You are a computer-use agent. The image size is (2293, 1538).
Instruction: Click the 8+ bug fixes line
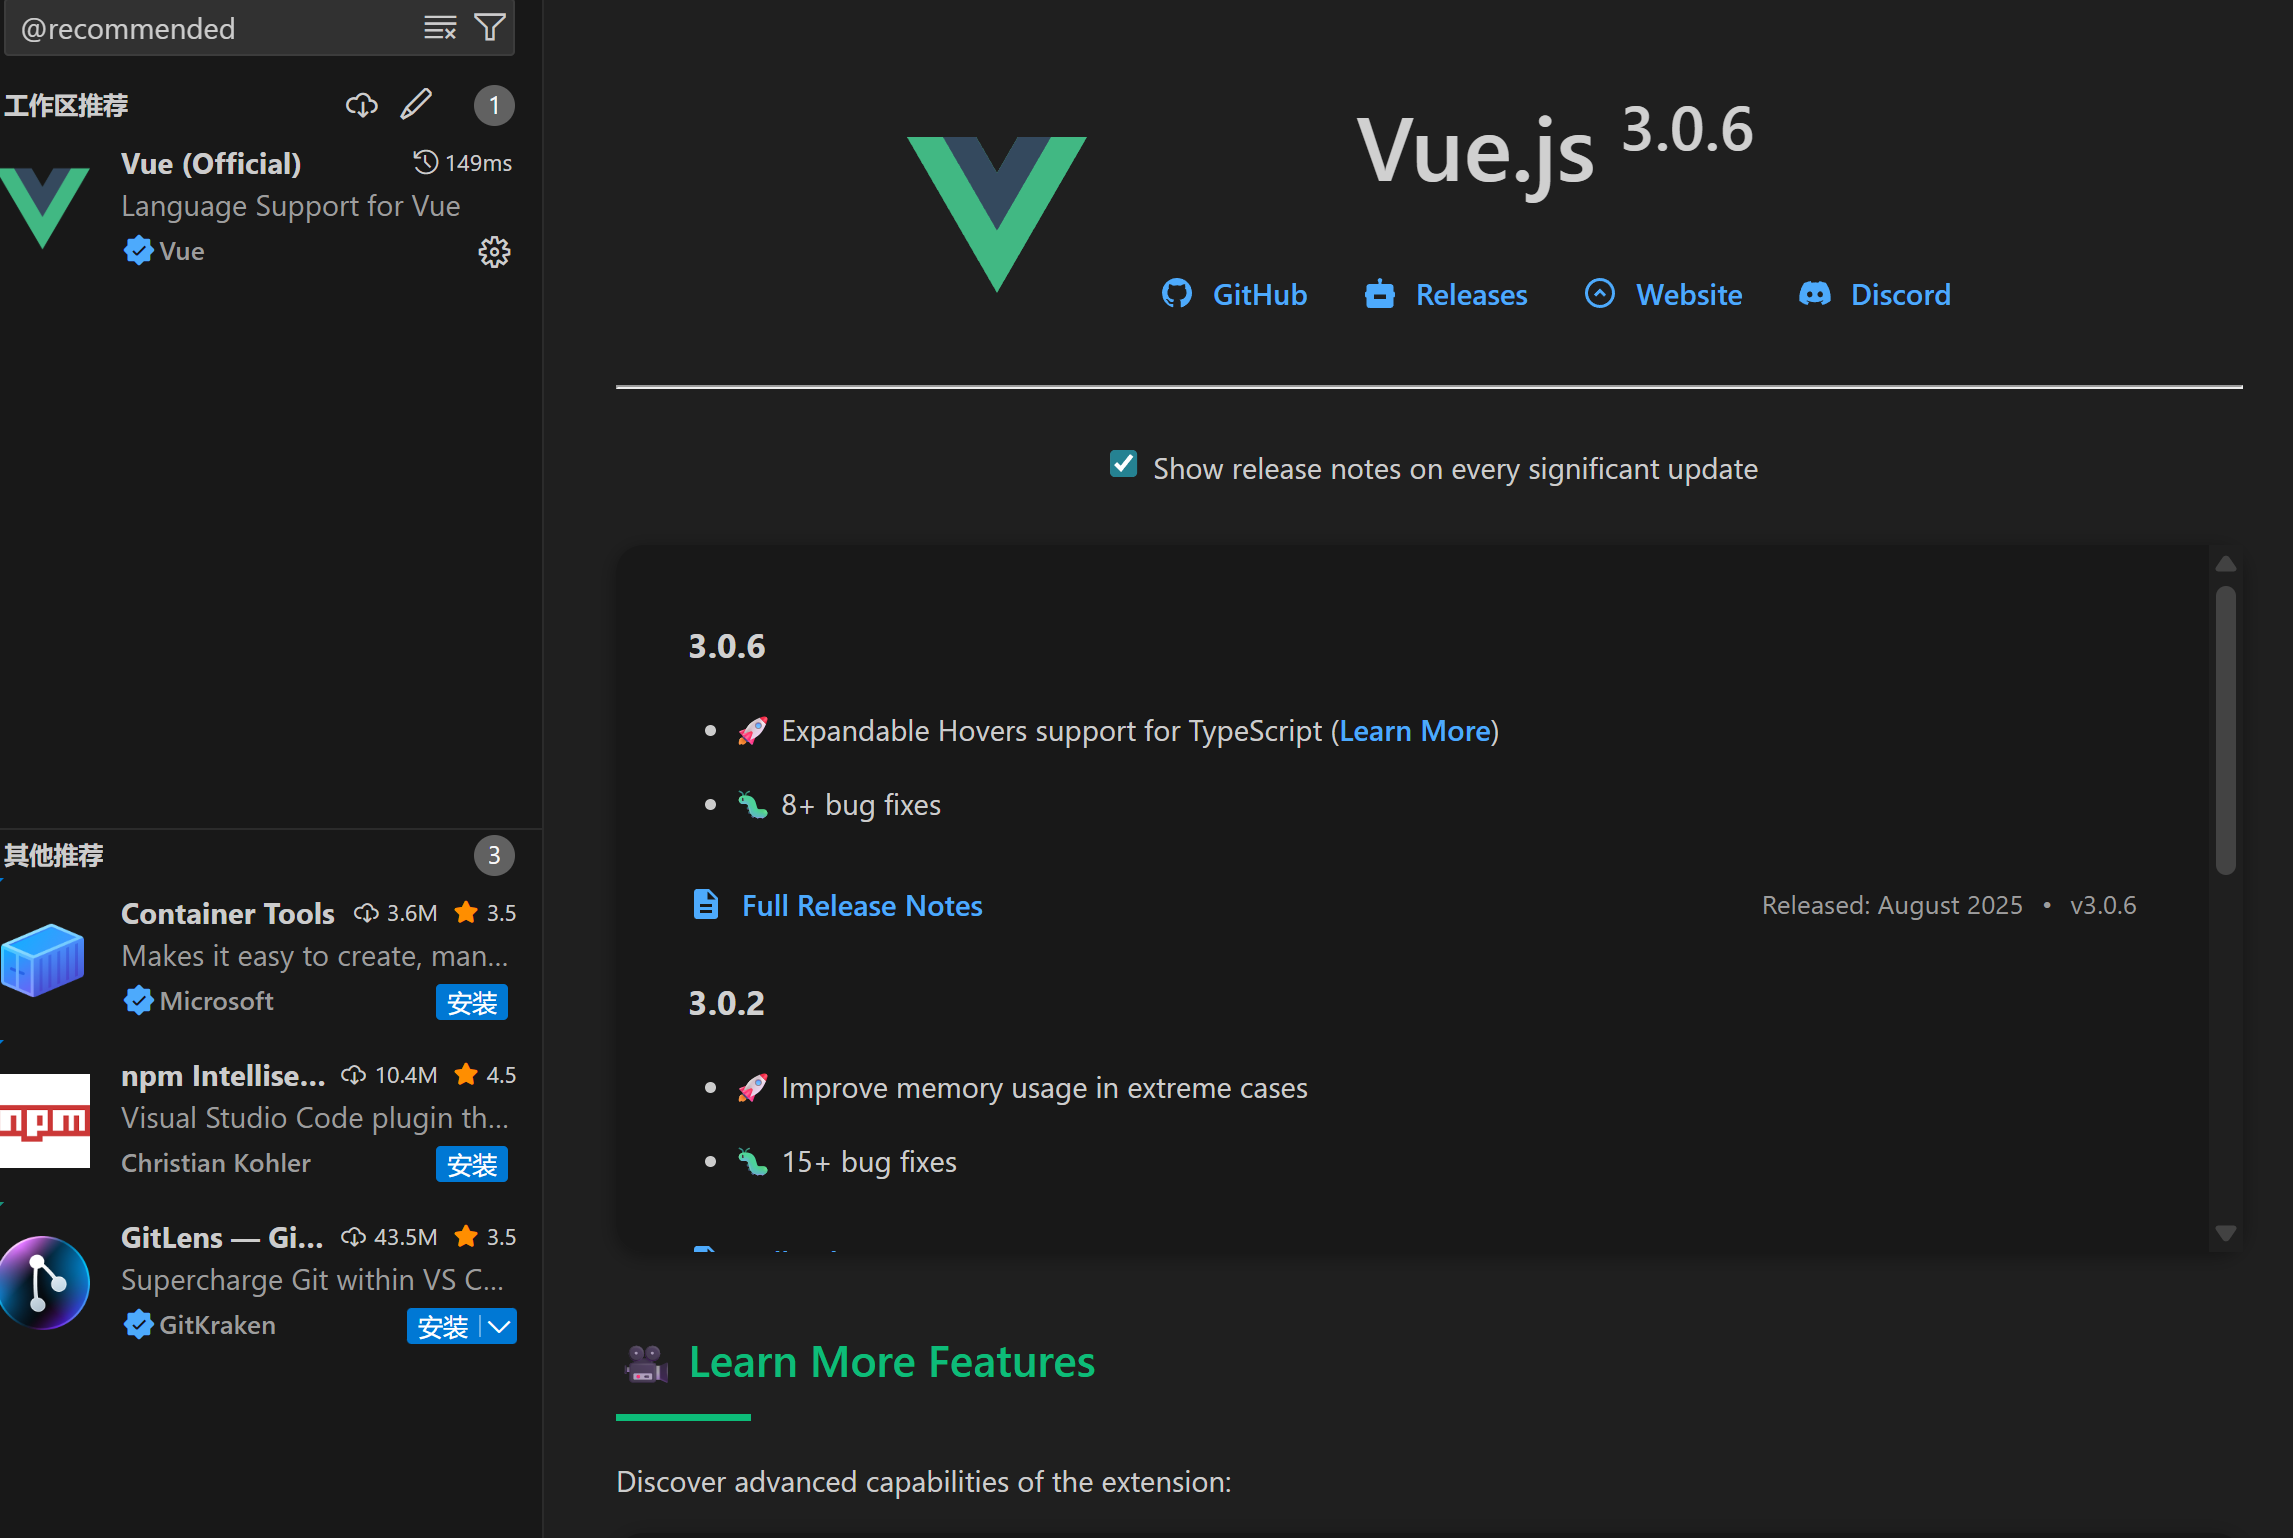click(x=861, y=804)
